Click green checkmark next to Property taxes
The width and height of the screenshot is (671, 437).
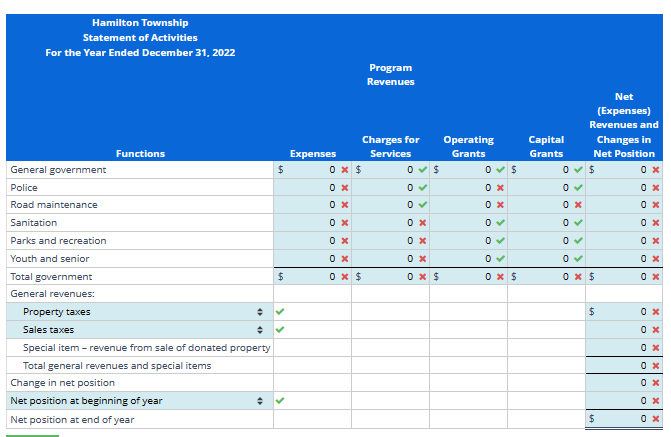click(280, 312)
